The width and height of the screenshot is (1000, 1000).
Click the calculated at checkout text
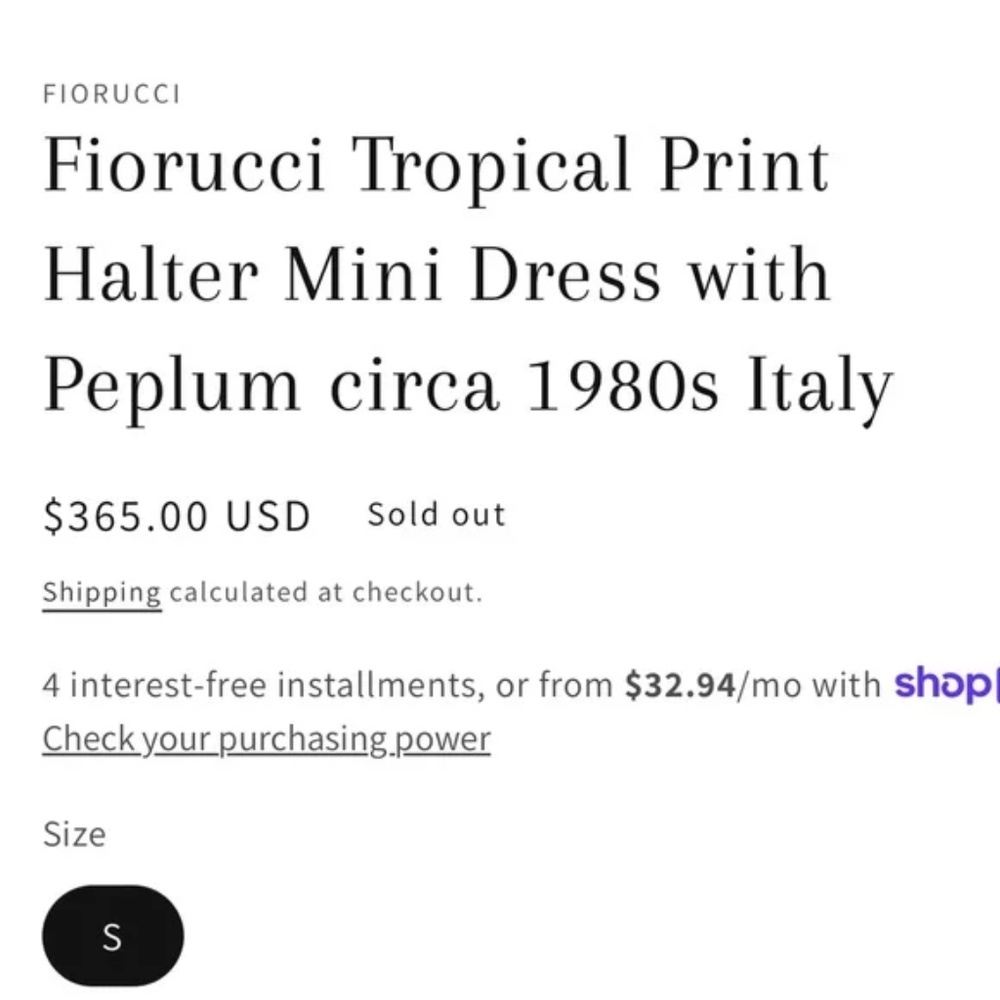click(x=325, y=592)
